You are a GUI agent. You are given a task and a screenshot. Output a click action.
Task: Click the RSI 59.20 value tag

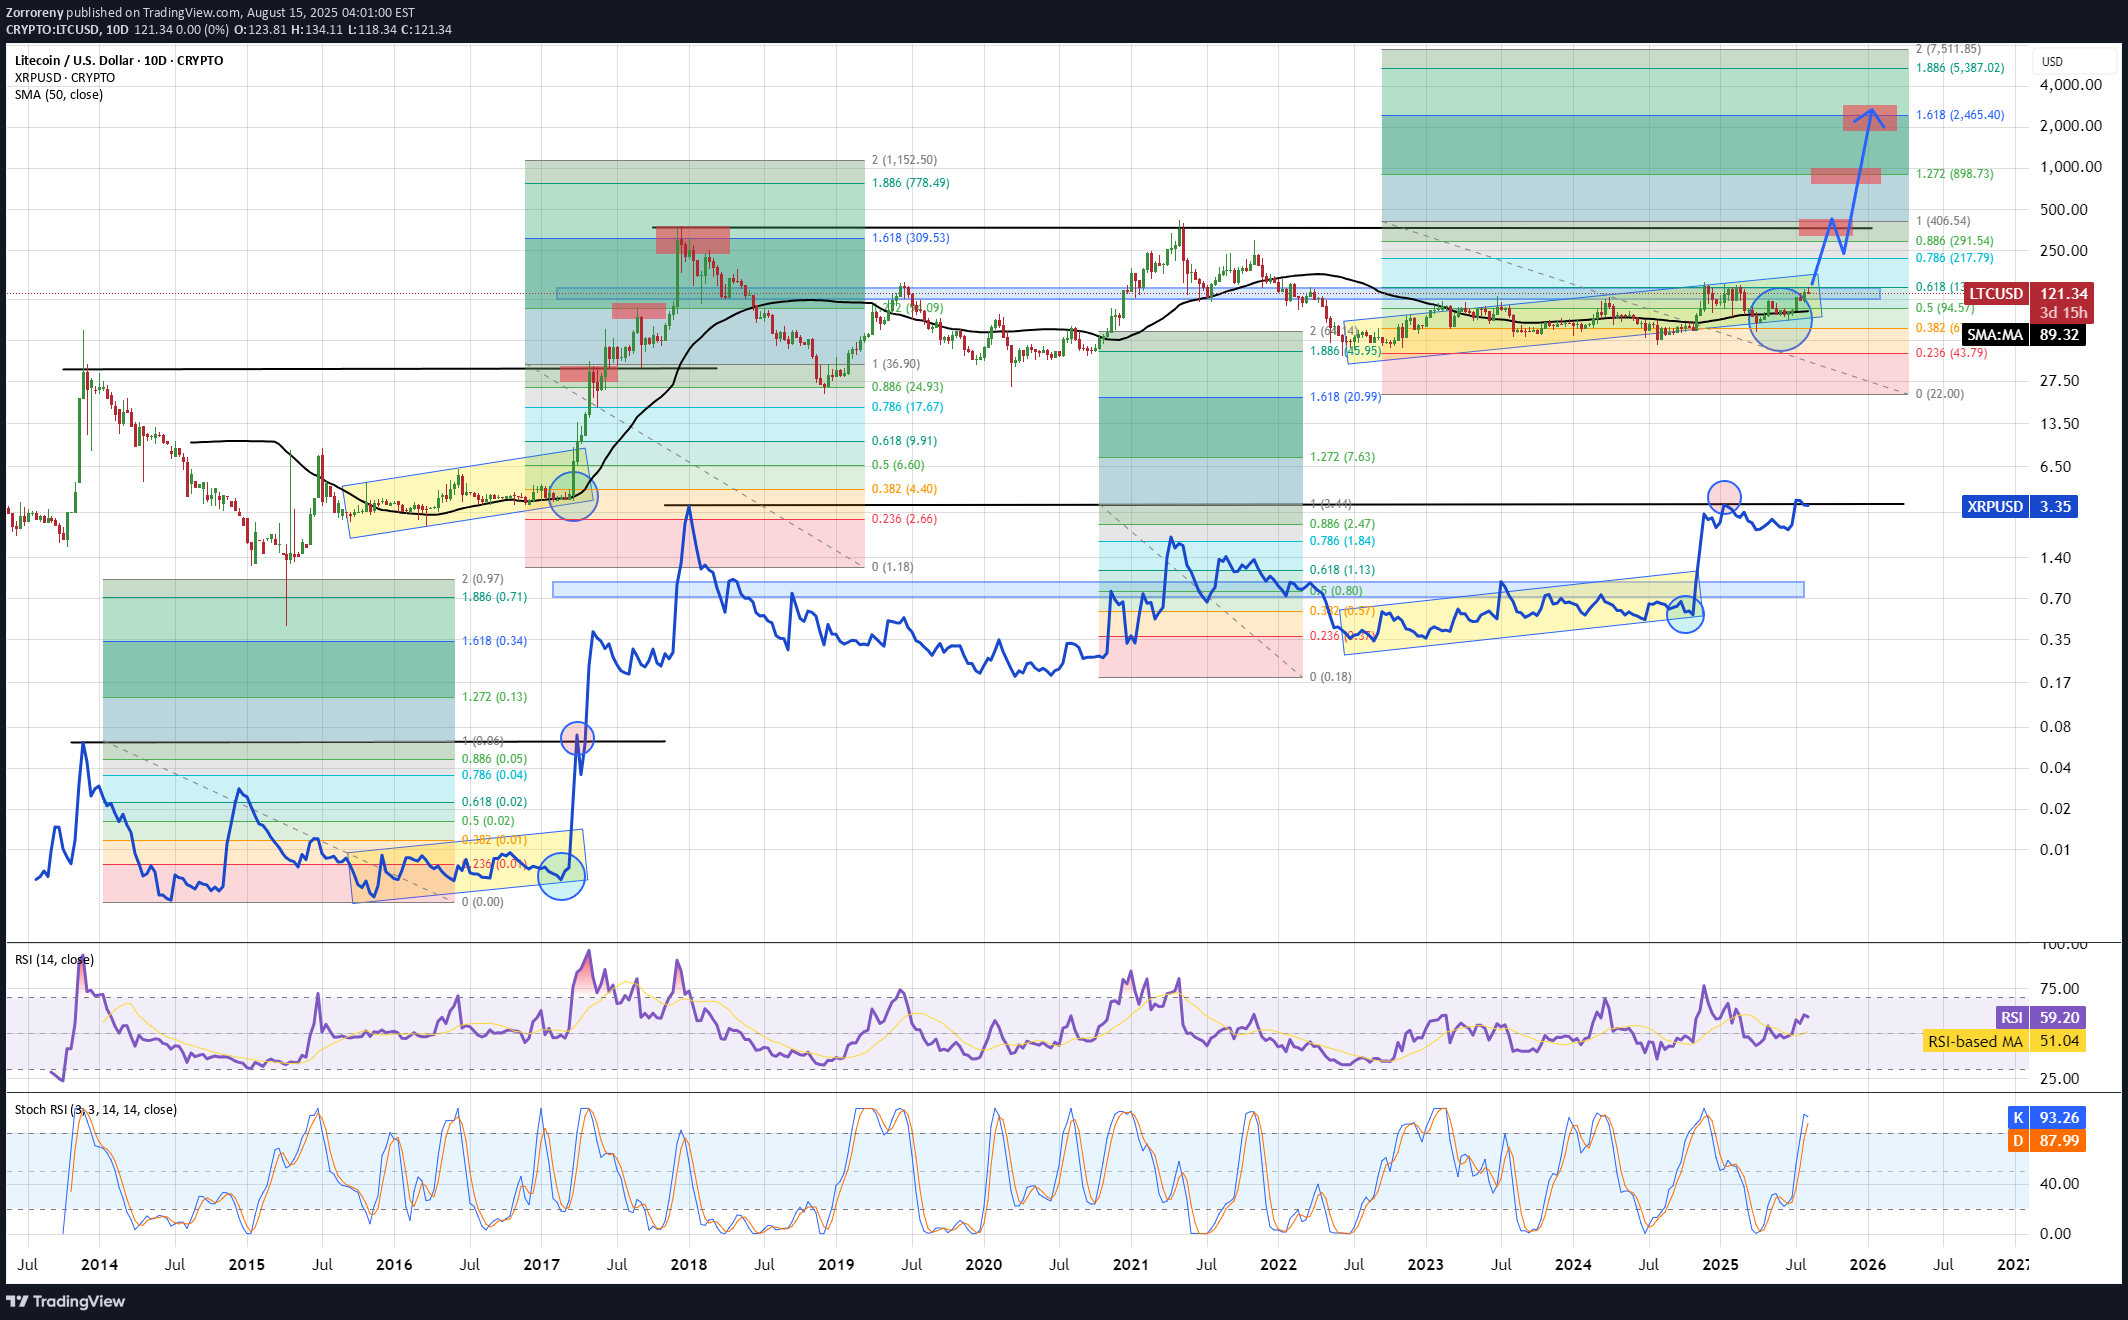[x=2041, y=1018]
